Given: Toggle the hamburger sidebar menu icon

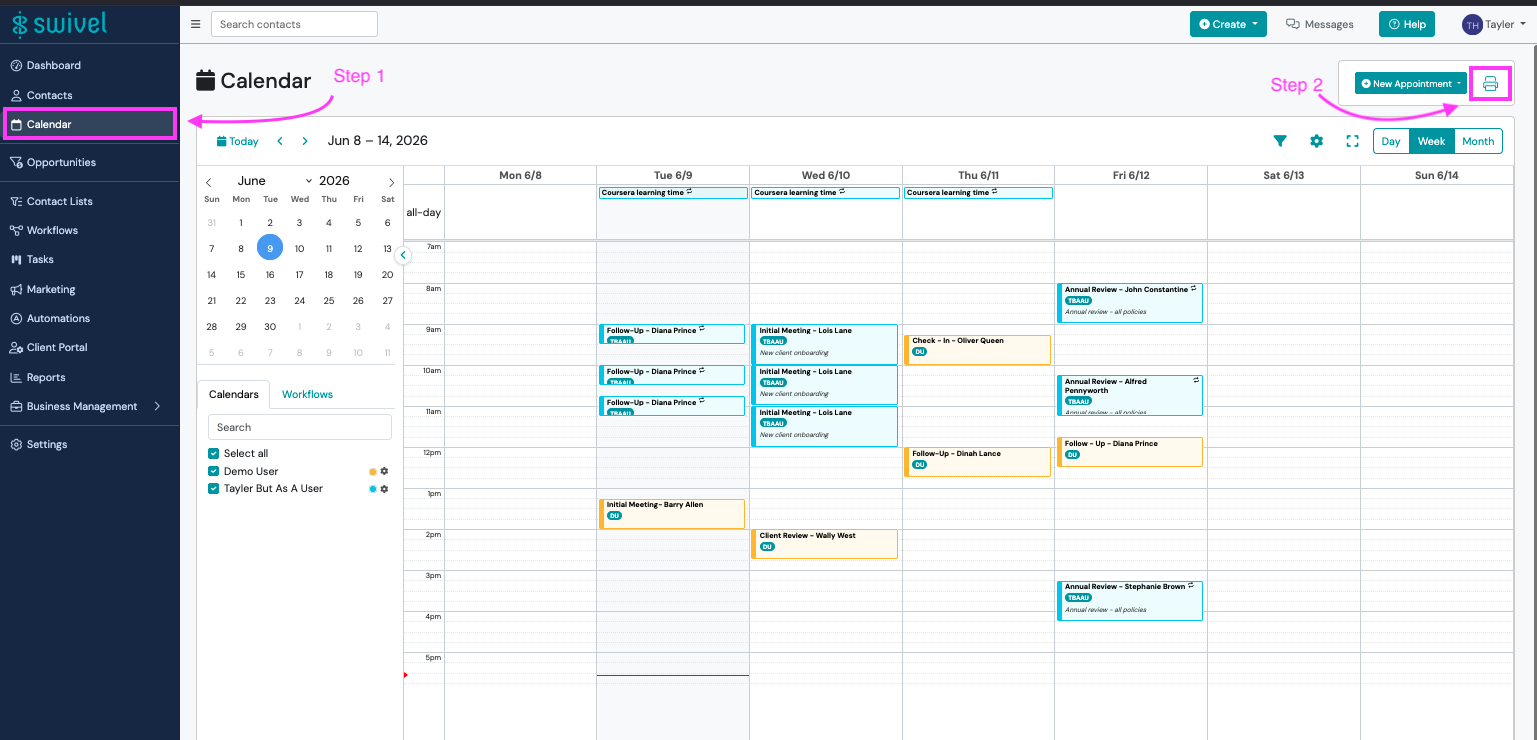Looking at the screenshot, I should coord(195,24).
